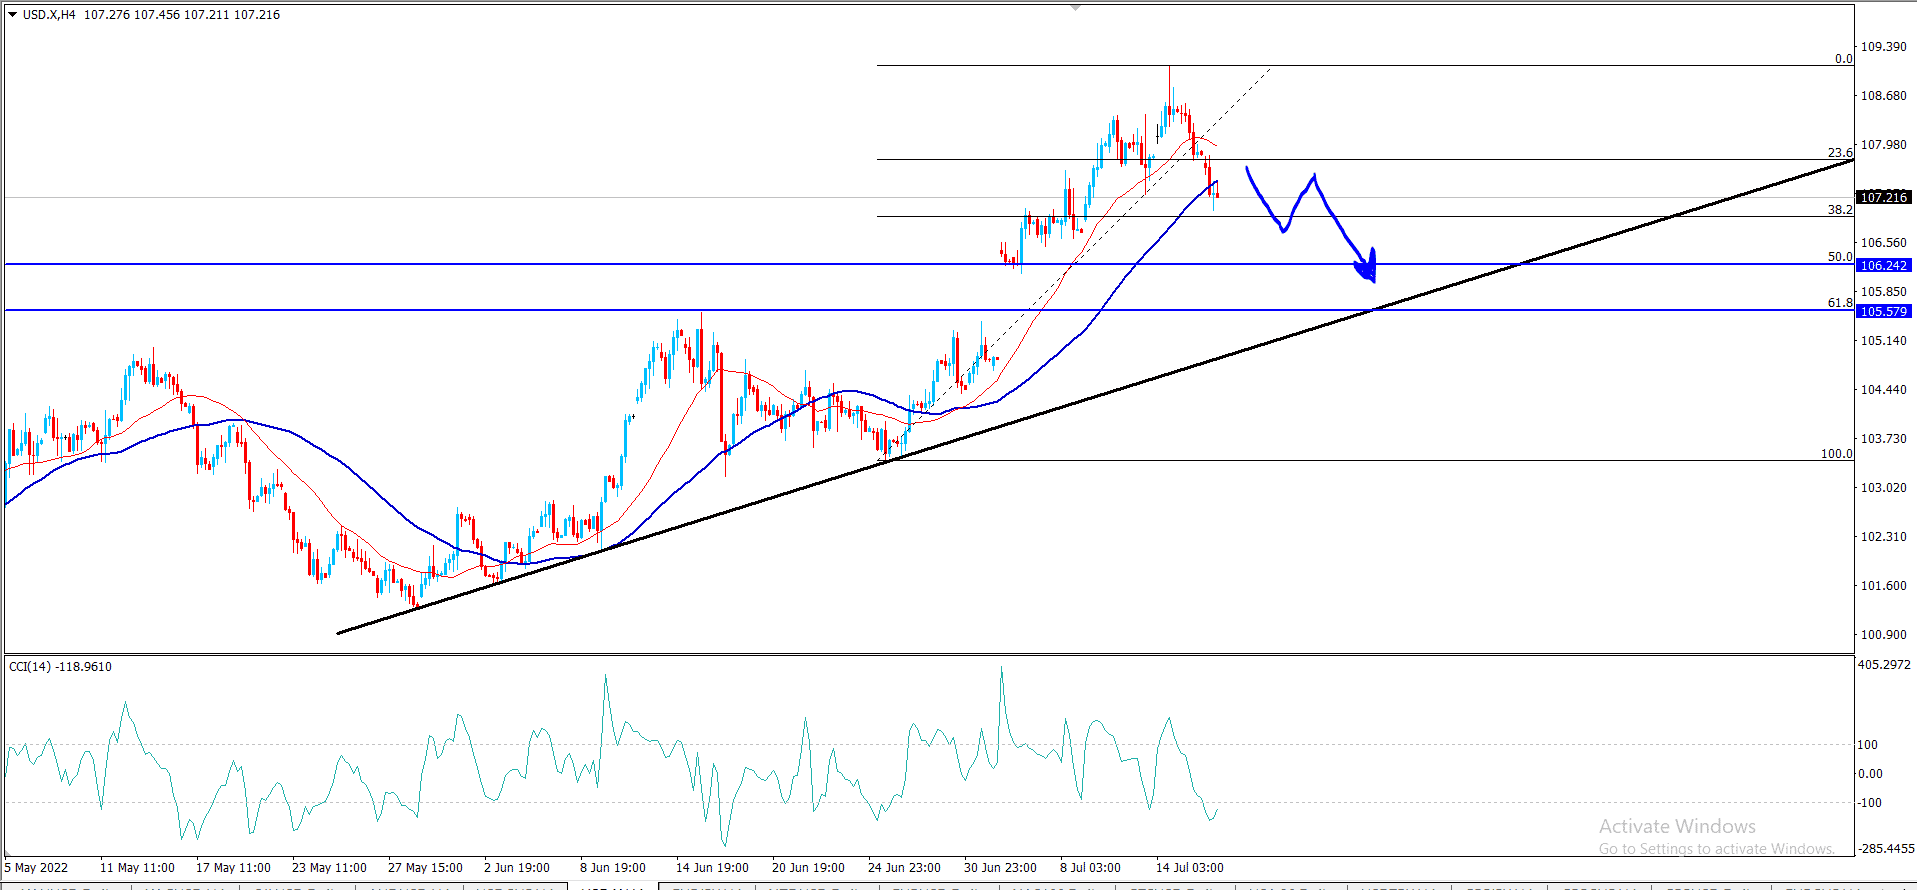Click the Fibonacci 23.6 level label

(1840, 153)
